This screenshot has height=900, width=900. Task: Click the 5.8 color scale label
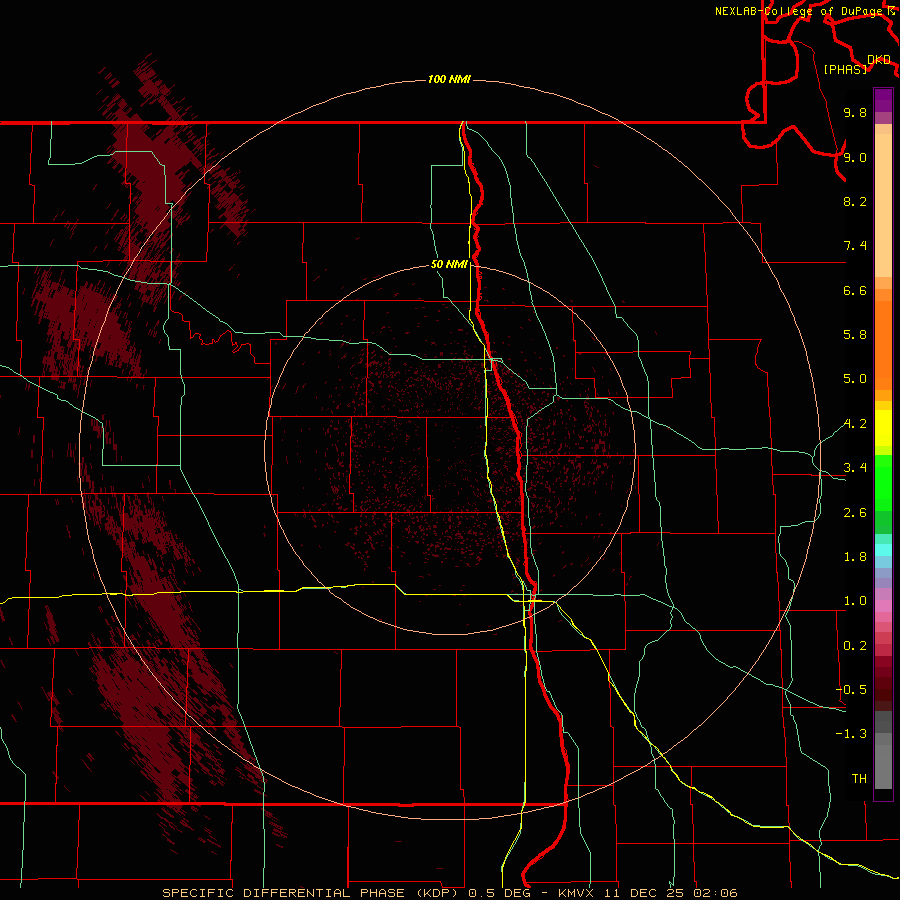click(x=855, y=335)
